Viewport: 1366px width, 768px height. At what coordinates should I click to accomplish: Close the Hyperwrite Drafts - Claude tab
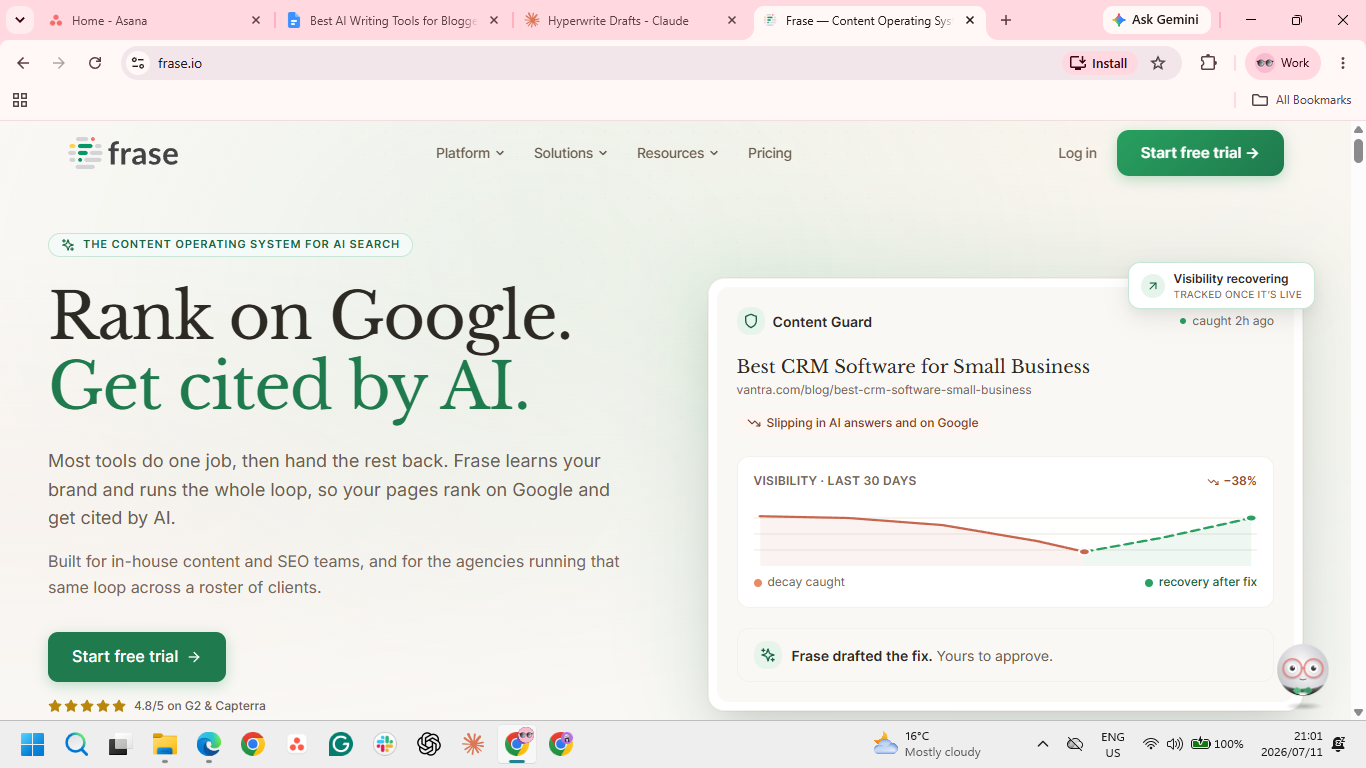point(732,20)
